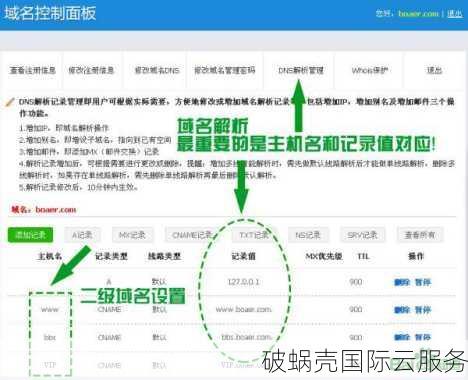468x380 pixels.
Task: Filter by A记录
Action: click(x=82, y=235)
